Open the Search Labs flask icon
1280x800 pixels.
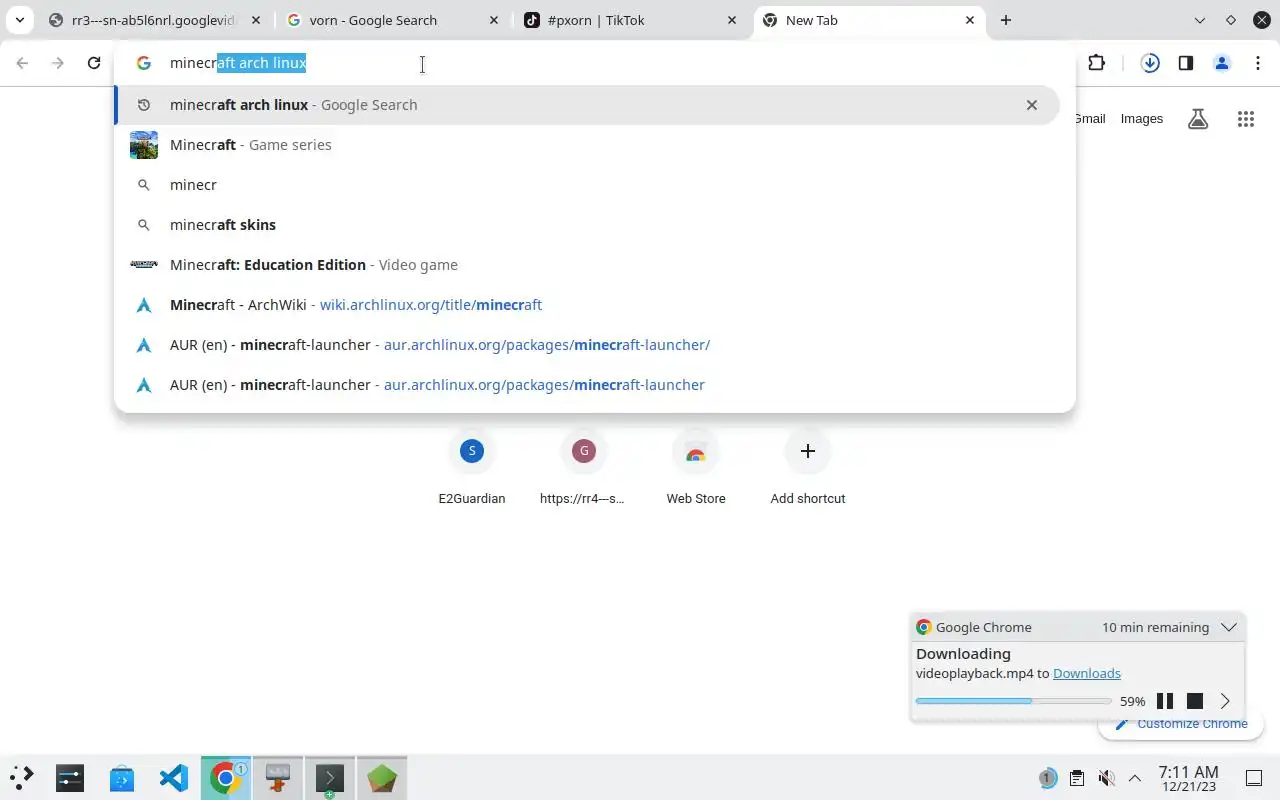pyautogui.click(x=1198, y=119)
